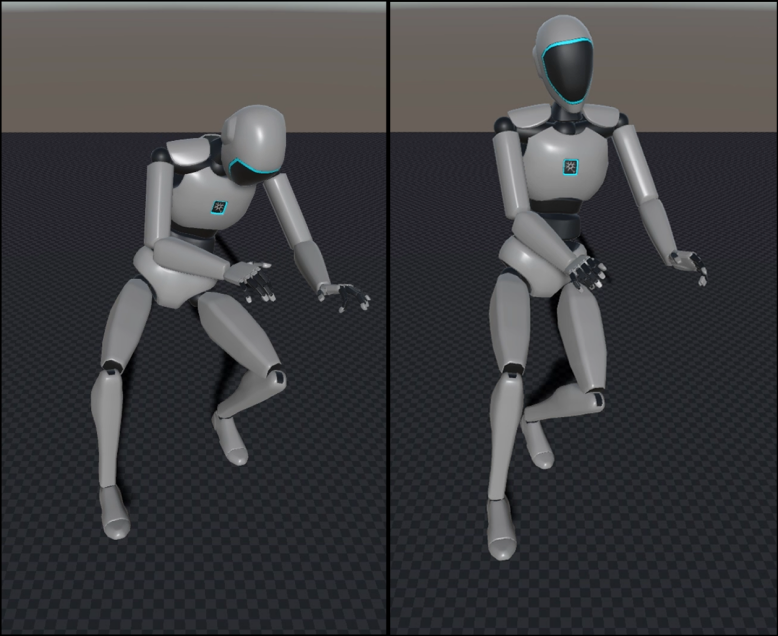The height and width of the screenshot is (636, 778).
Task: Select the left mannequin's hand near its pelvis
Action: click(x=252, y=277)
